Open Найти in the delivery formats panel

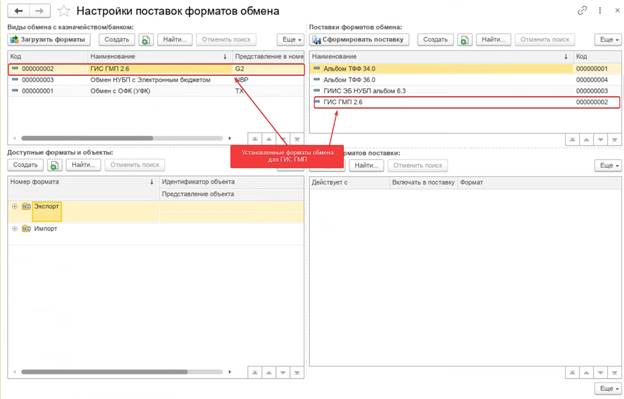(367, 165)
